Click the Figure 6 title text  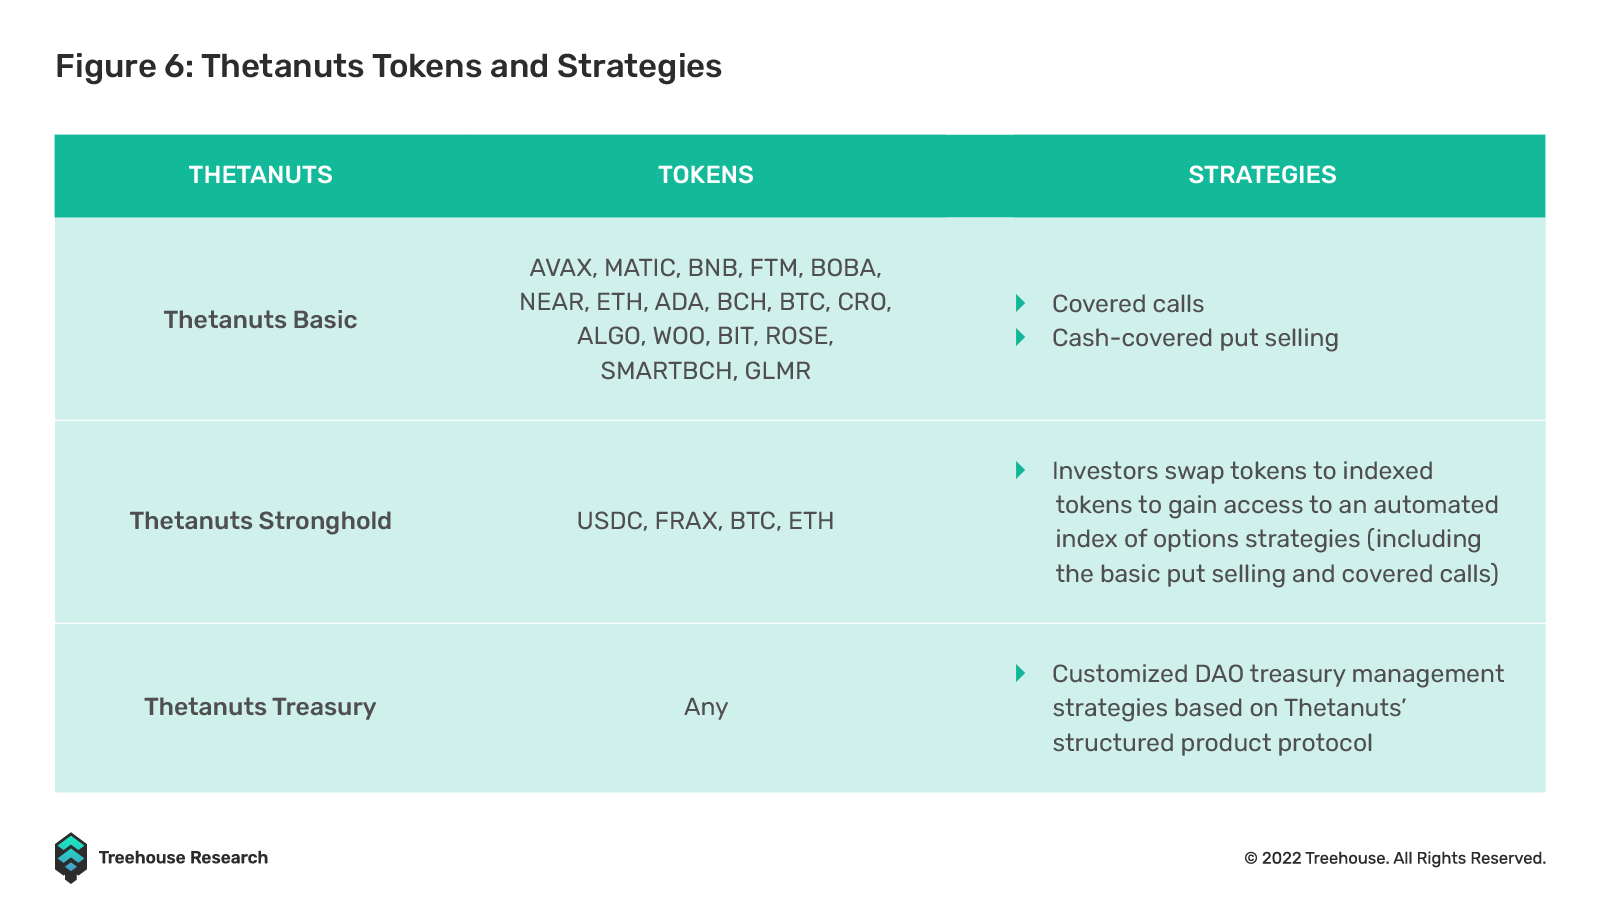click(x=389, y=66)
